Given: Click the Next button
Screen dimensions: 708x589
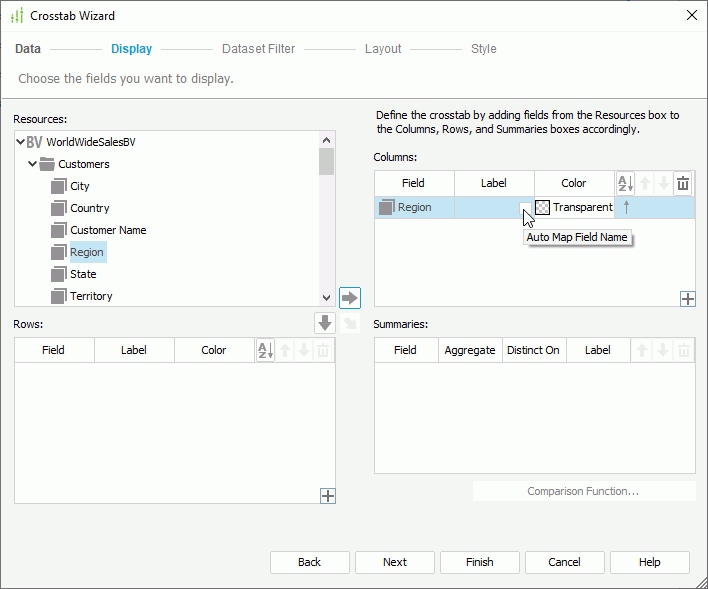Looking at the screenshot, I should tap(395, 562).
